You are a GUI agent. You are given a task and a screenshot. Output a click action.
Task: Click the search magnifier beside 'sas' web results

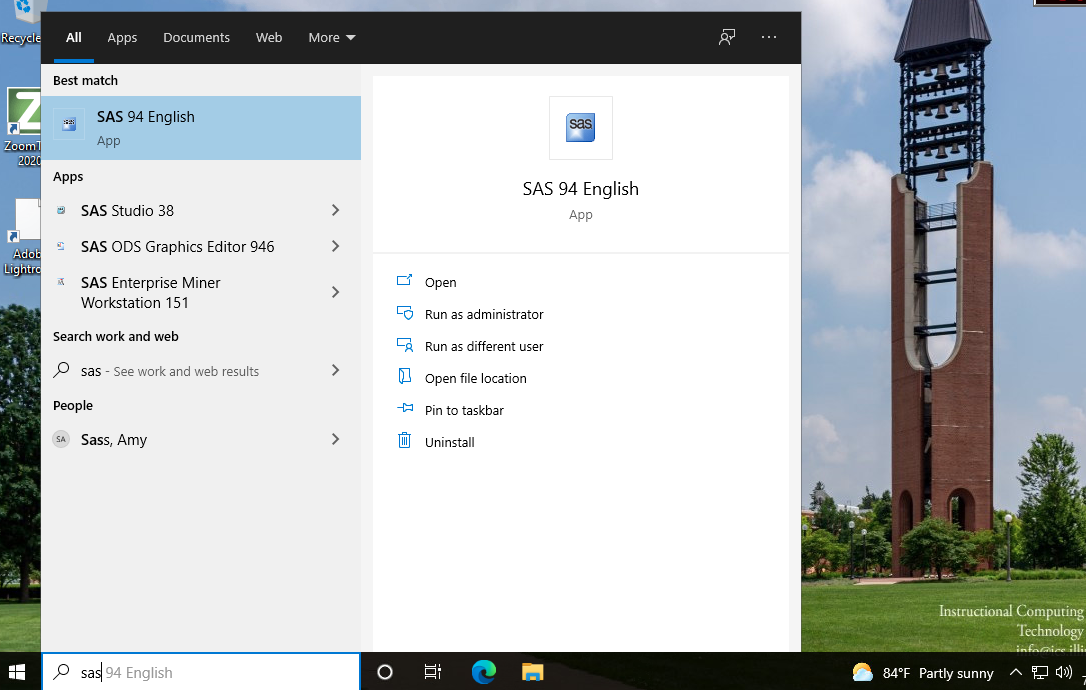pos(62,370)
